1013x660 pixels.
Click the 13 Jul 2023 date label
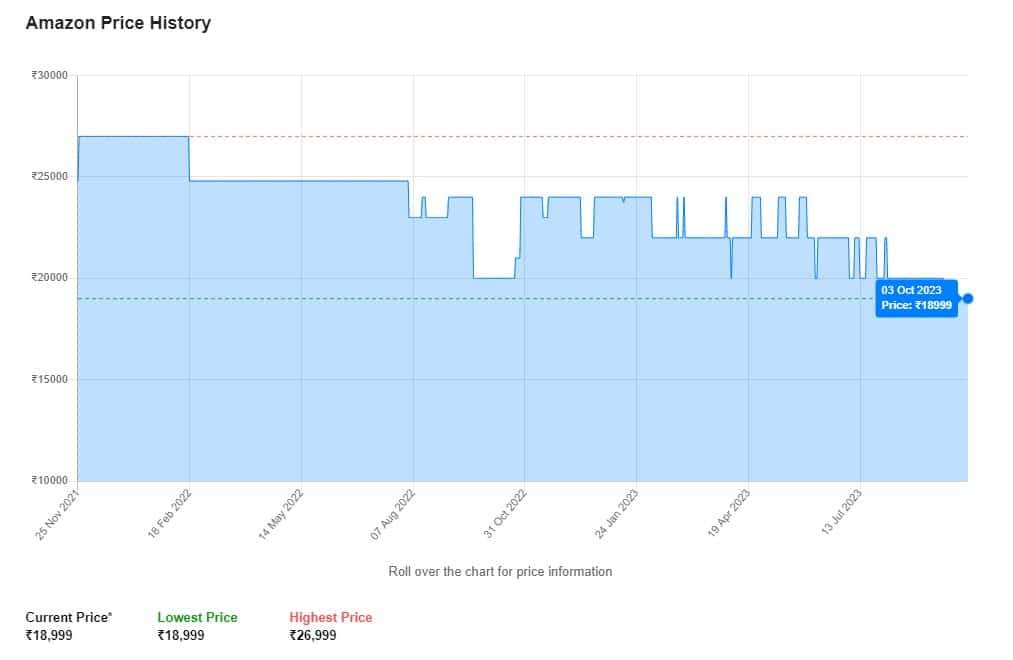841,513
